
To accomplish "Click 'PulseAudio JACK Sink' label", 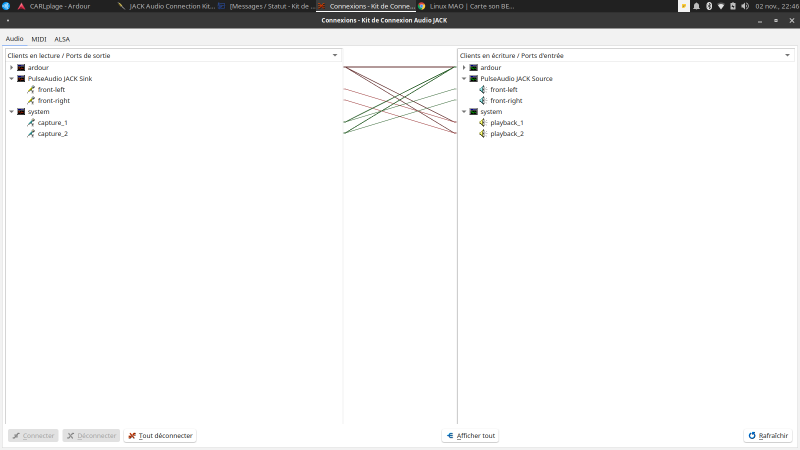I will pos(60,79).
